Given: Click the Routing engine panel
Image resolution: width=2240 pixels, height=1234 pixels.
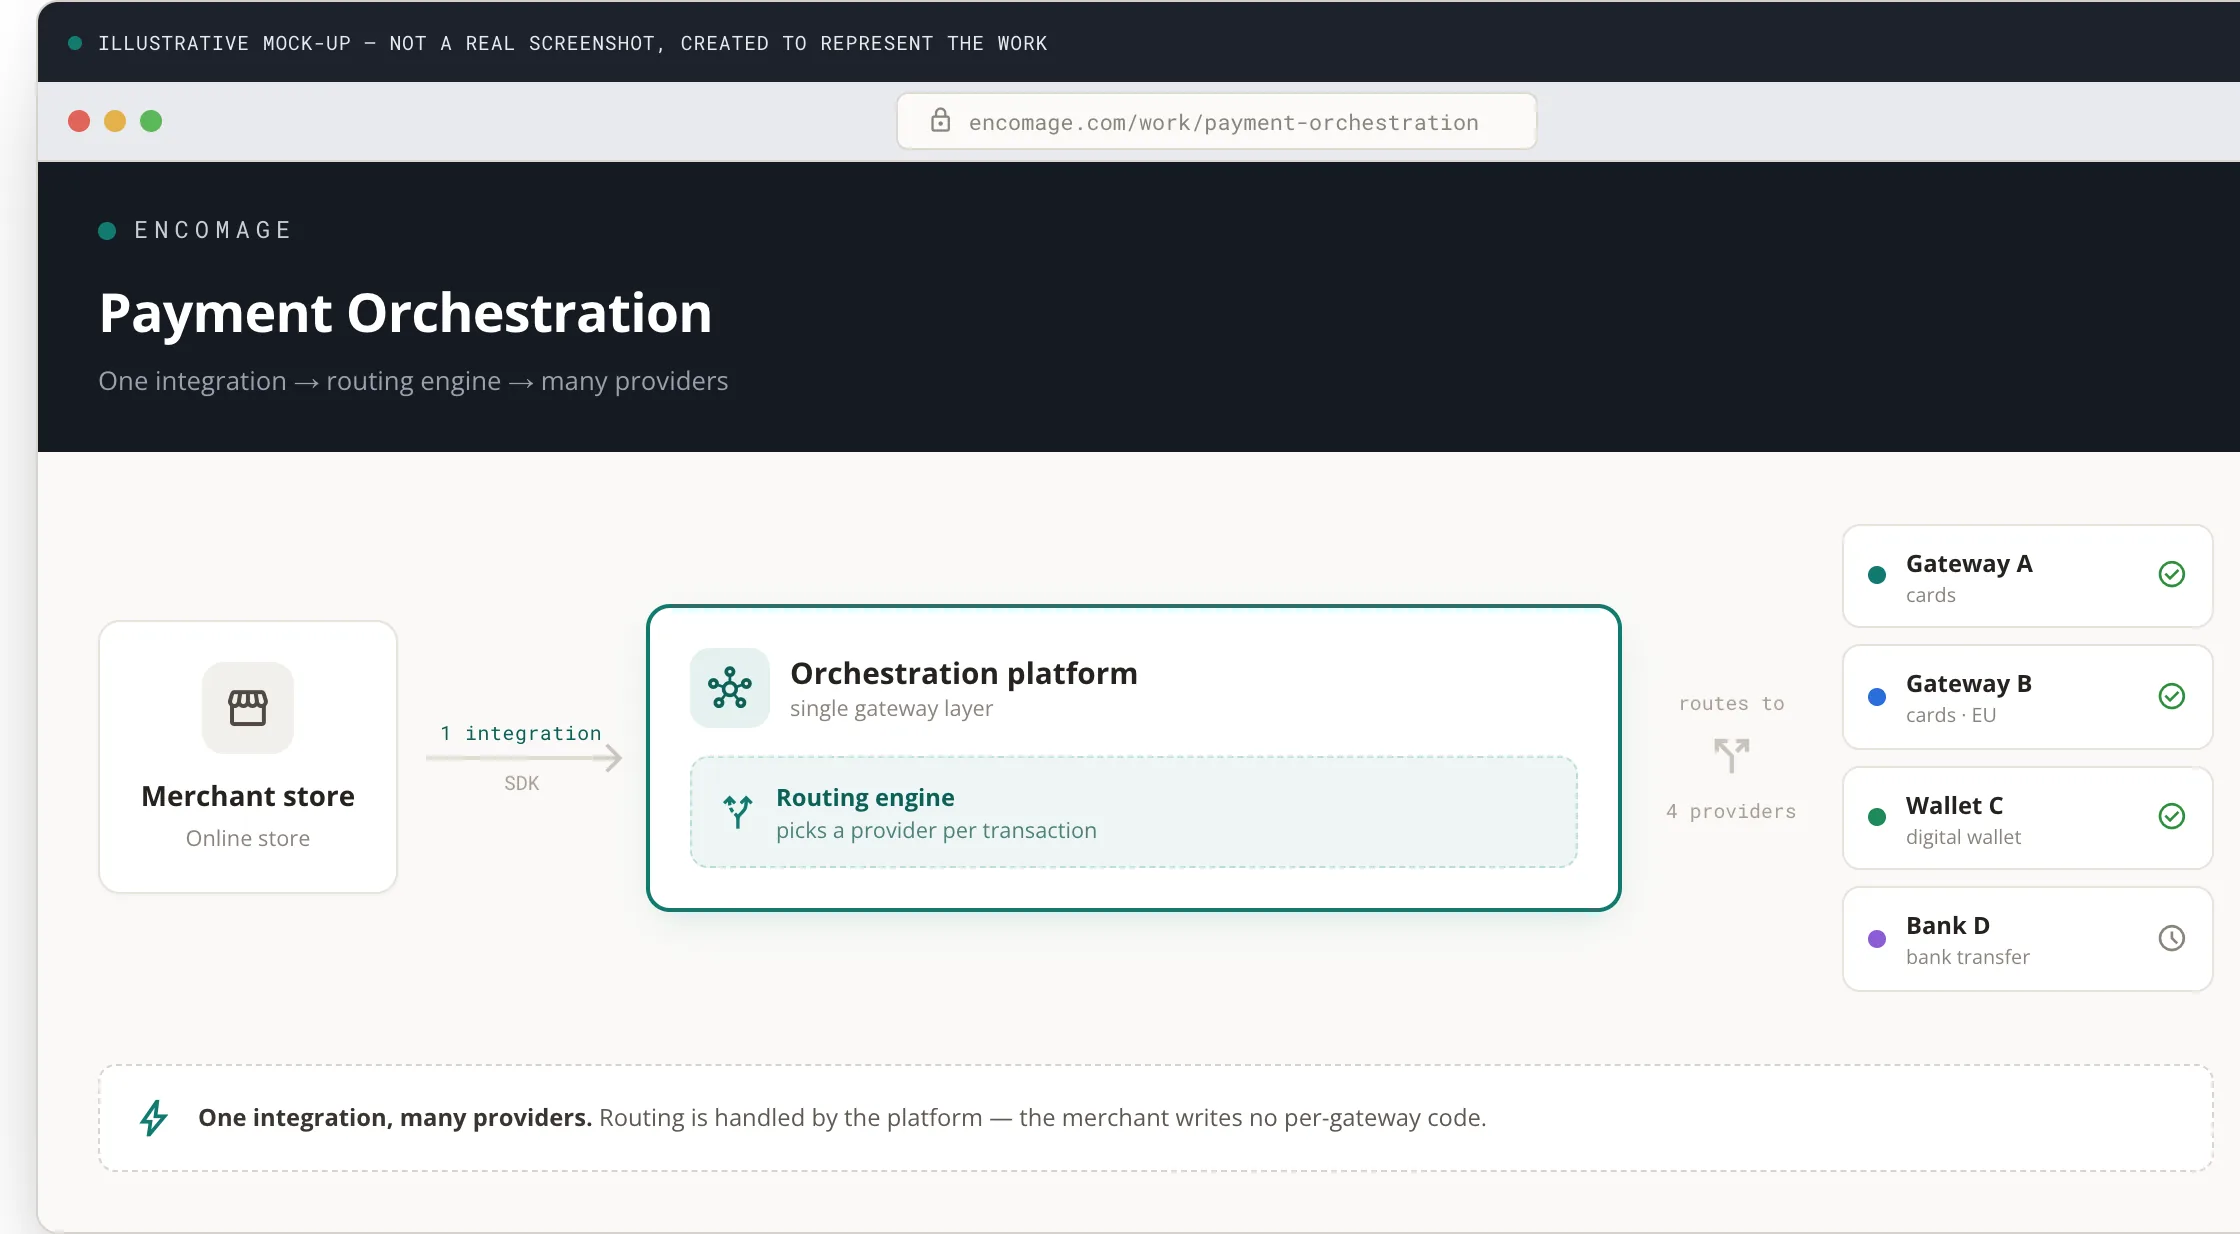Looking at the screenshot, I should (x=1134, y=812).
